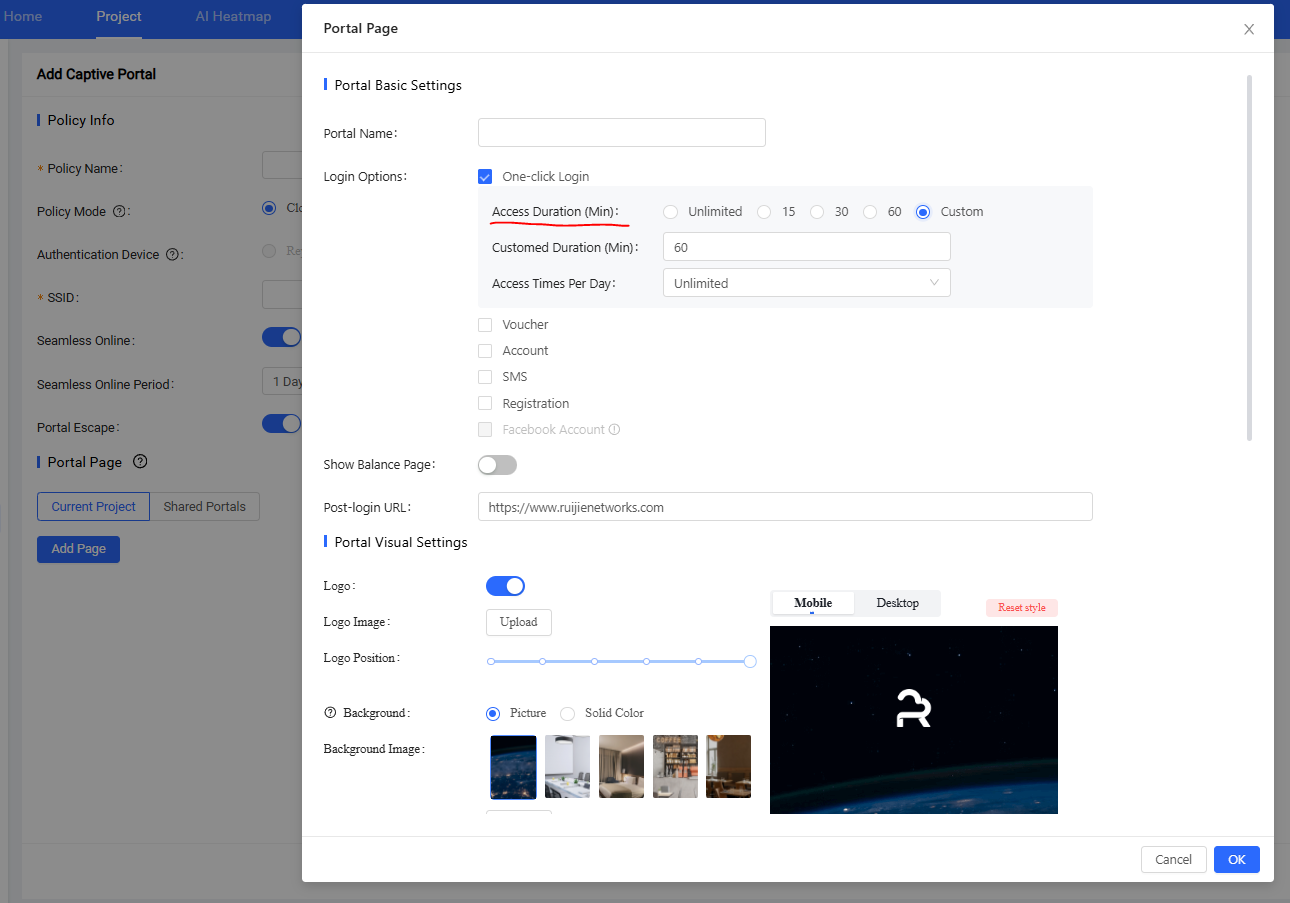Select 60 minute access duration
Image resolution: width=1290 pixels, height=903 pixels.
(x=870, y=212)
